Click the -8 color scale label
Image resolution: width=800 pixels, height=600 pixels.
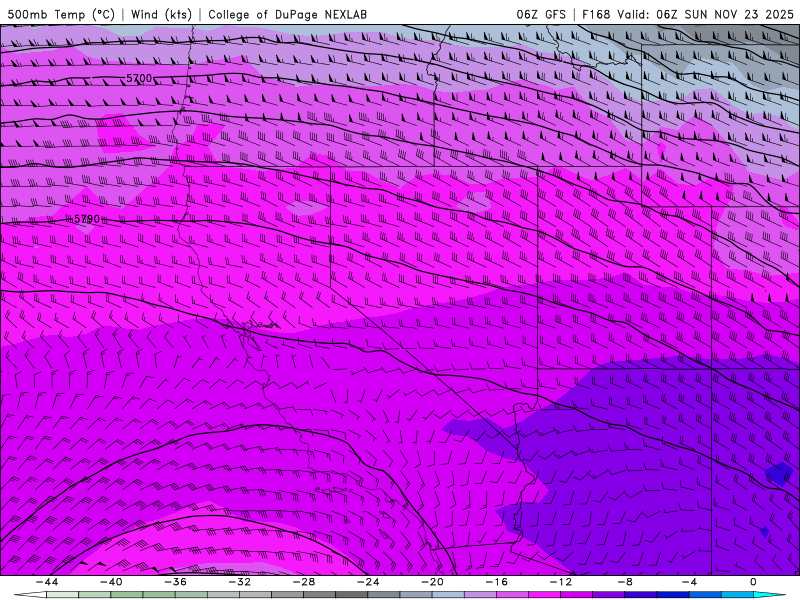(626, 582)
